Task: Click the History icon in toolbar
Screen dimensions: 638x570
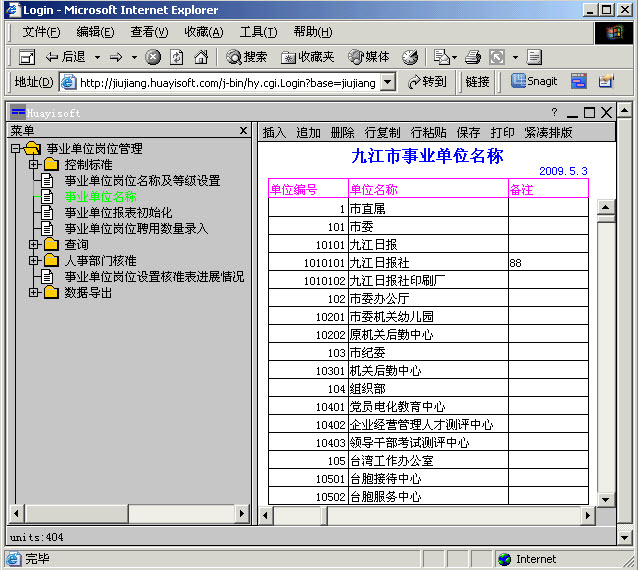Action: [410, 57]
